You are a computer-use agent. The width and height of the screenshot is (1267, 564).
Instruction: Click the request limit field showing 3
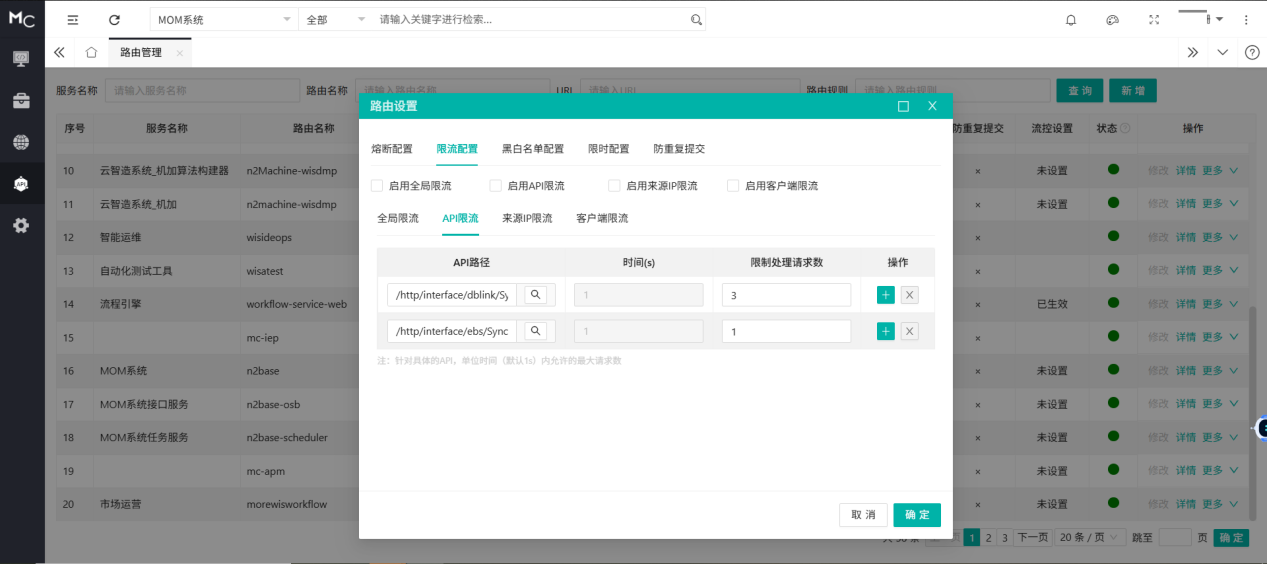pos(786,295)
